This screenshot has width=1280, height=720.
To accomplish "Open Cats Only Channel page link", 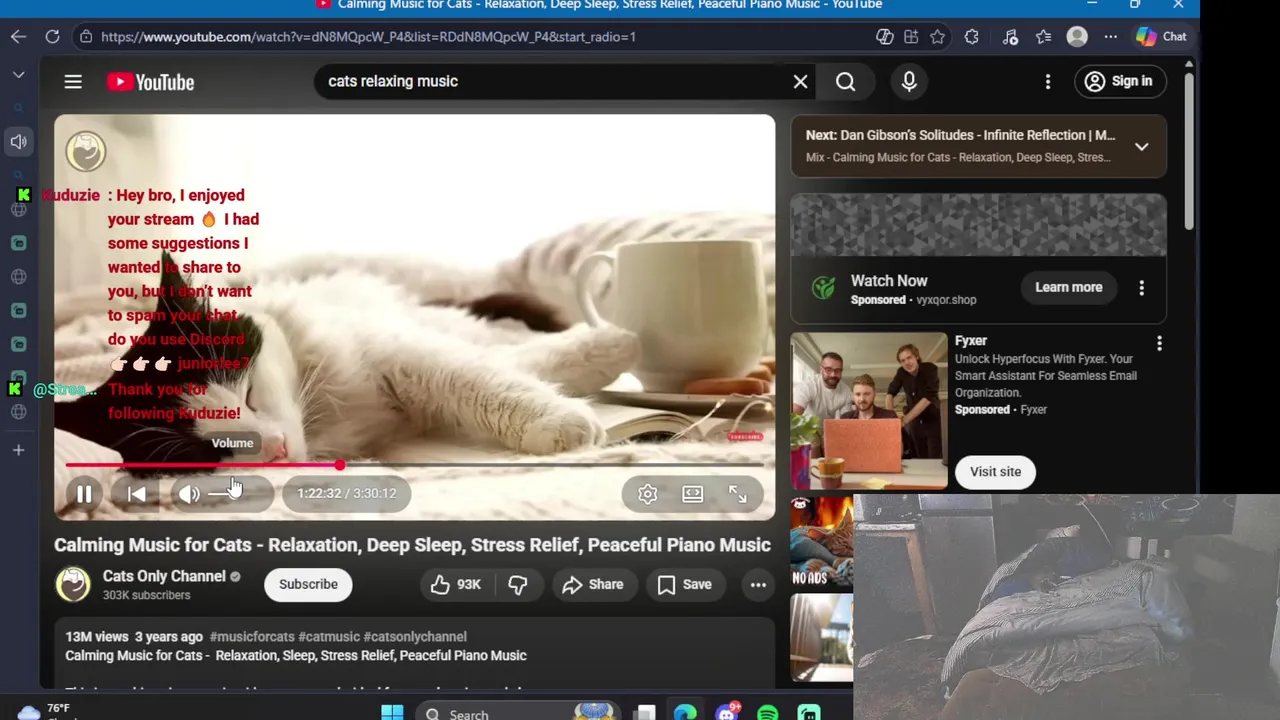I will click(x=164, y=576).
